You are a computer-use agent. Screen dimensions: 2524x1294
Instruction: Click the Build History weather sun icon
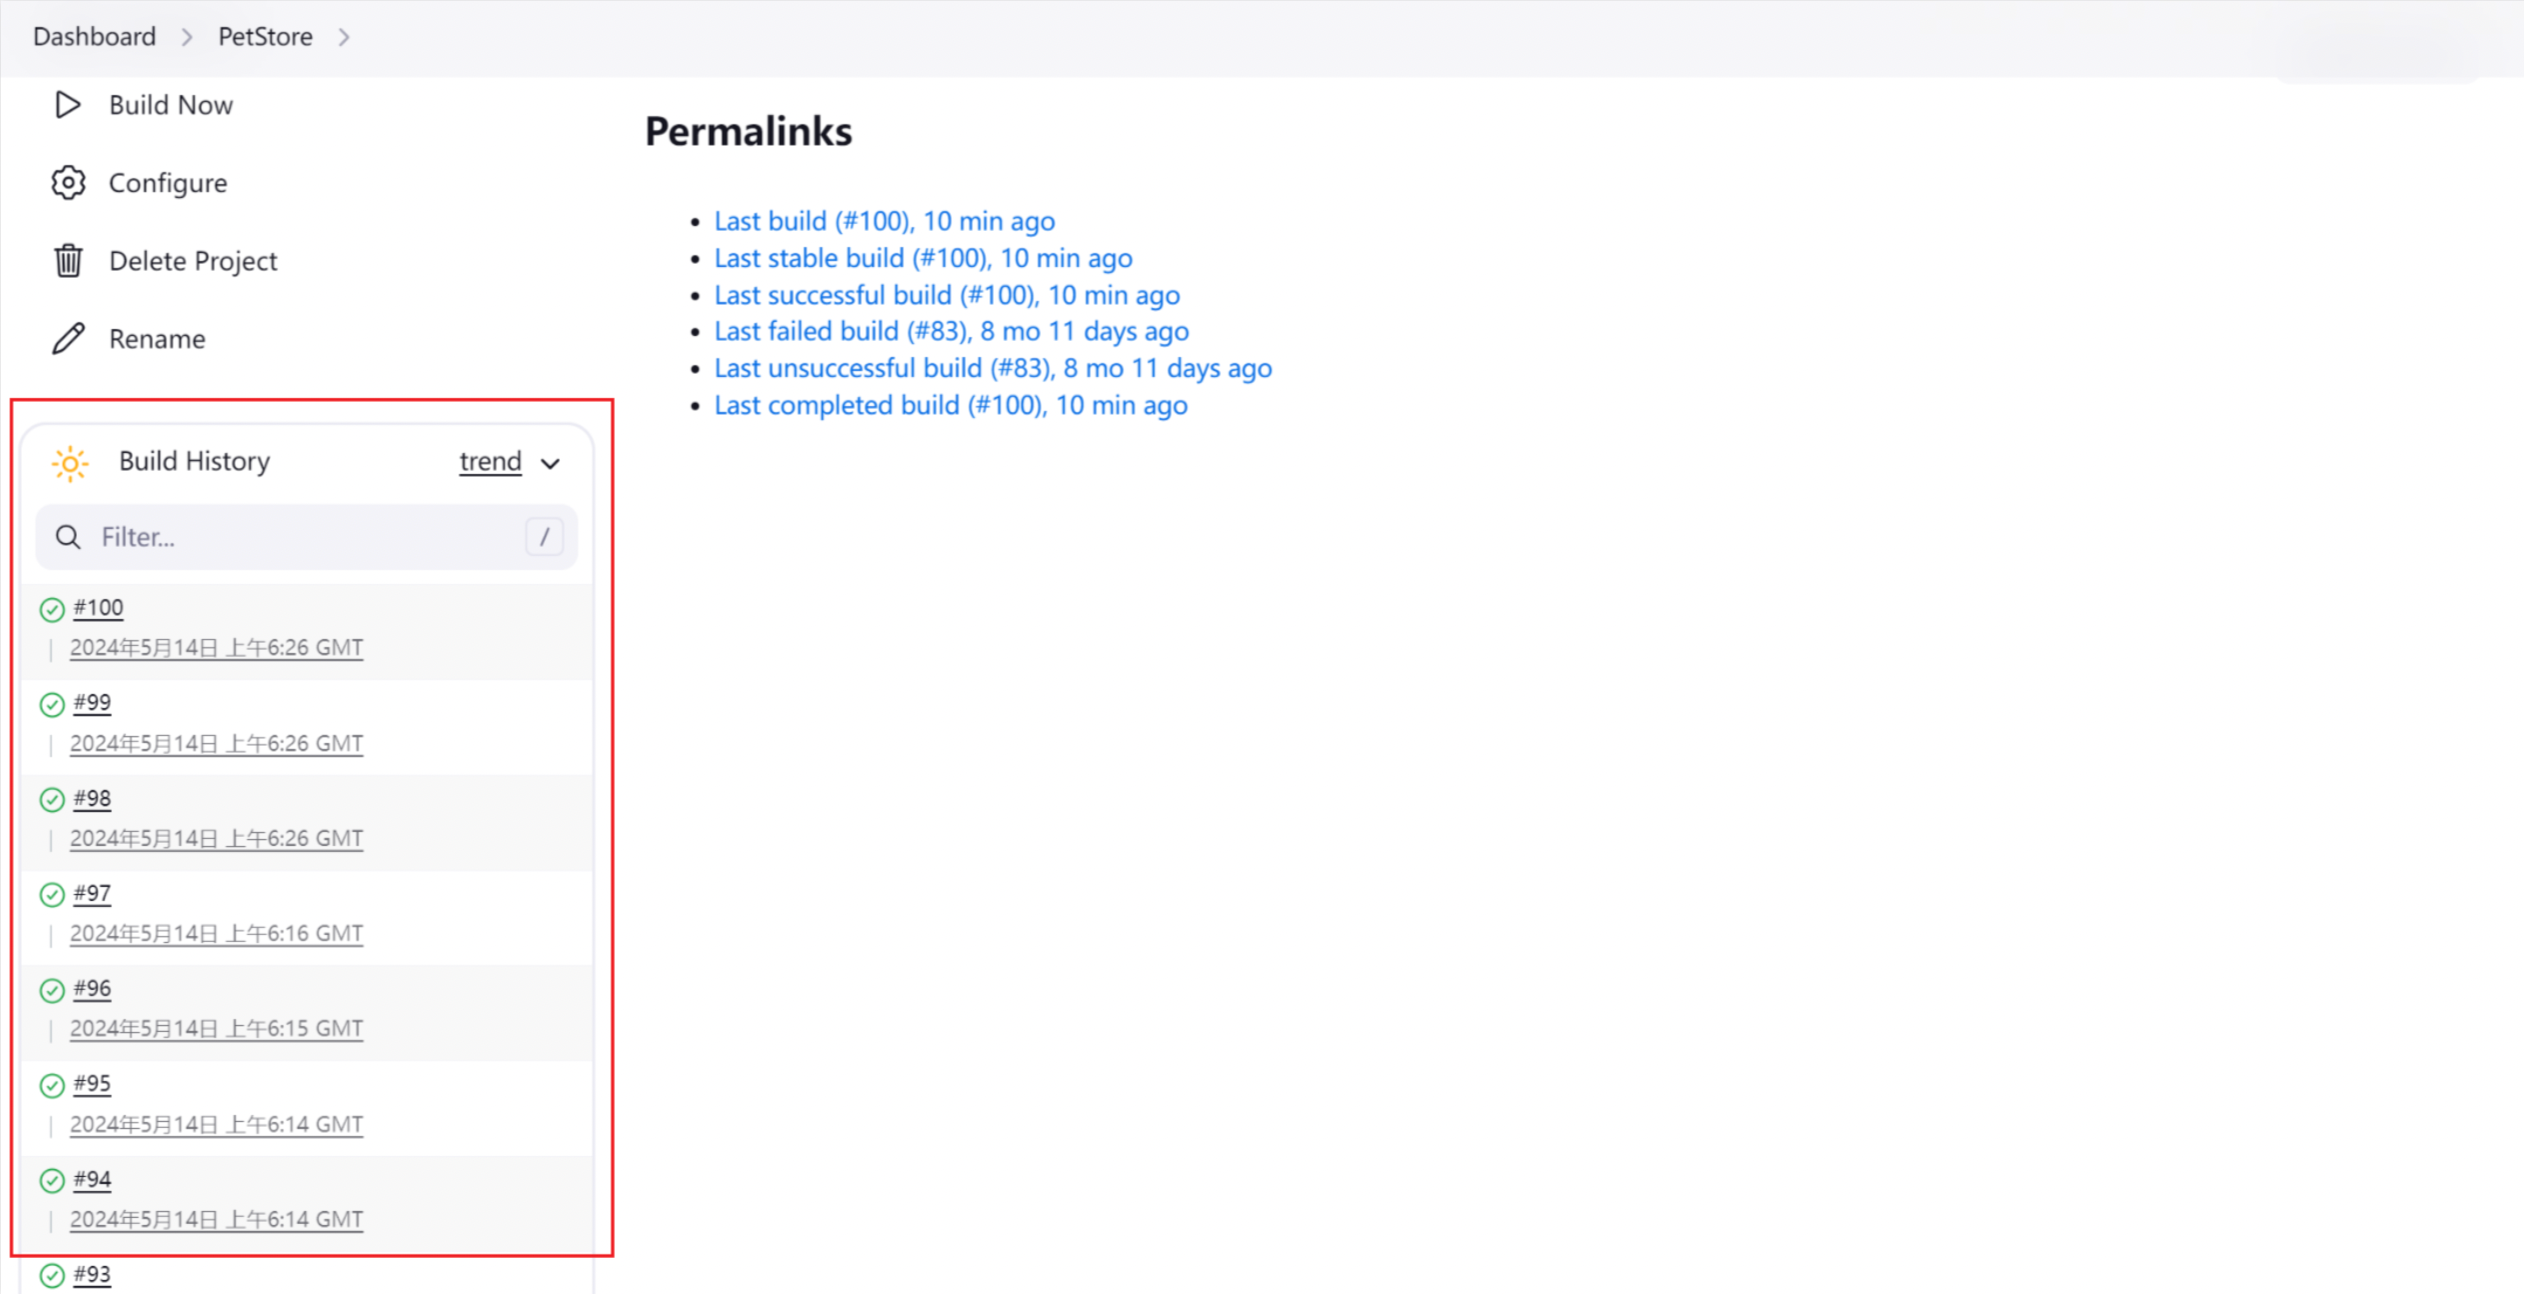click(69, 462)
